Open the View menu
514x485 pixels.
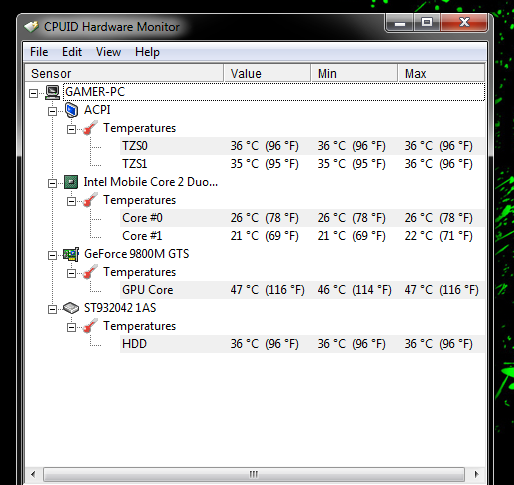click(108, 52)
